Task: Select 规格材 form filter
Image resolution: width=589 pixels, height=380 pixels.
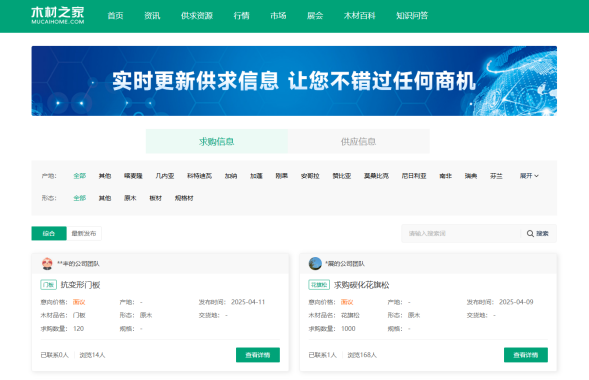Action: click(184, 198)
